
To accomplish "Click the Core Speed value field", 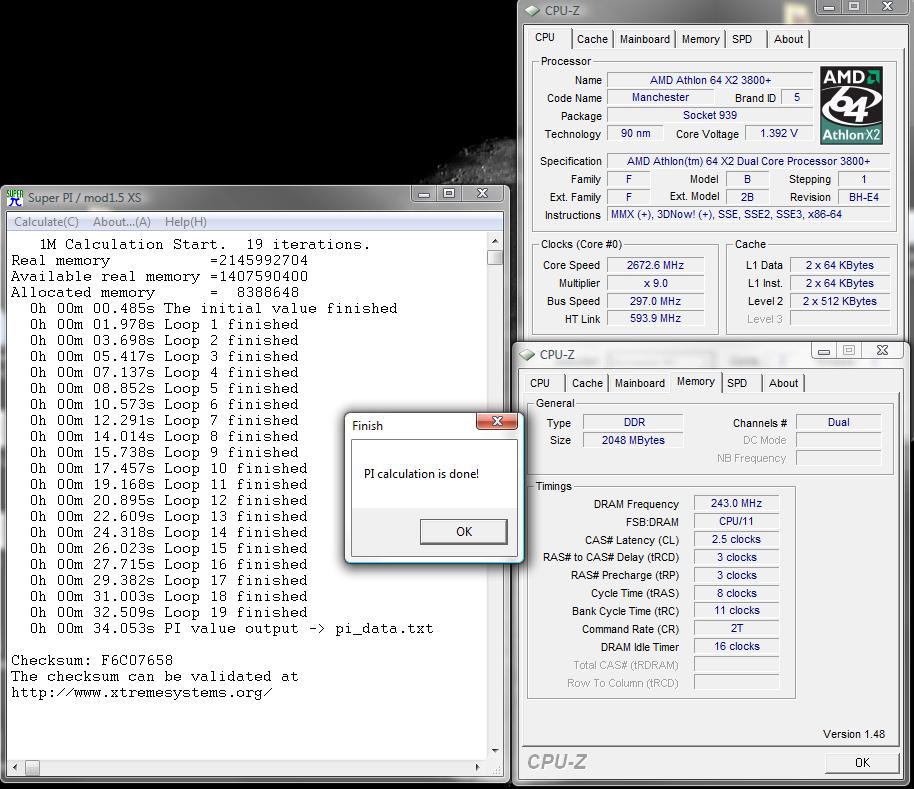I will (x=655, y=265).
